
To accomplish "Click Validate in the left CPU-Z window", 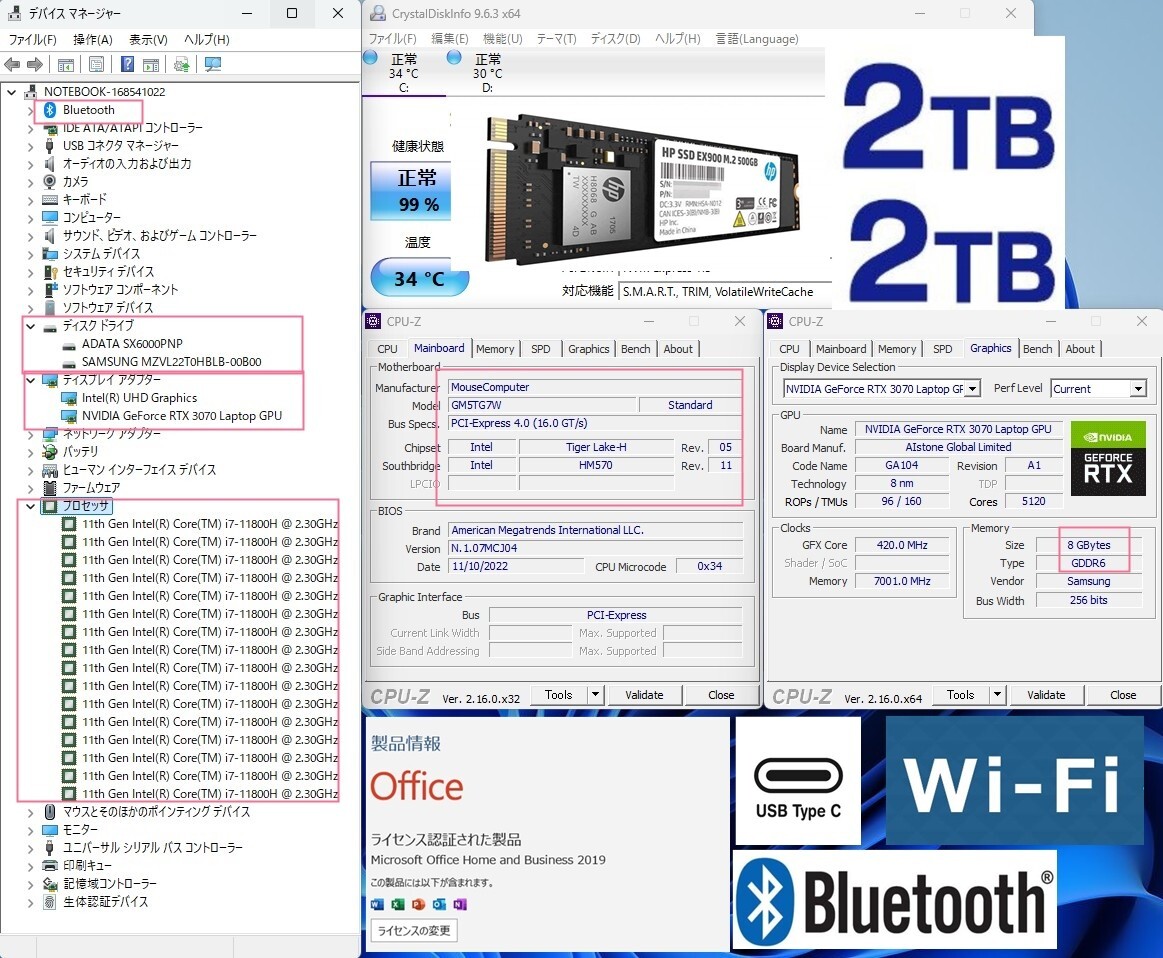I will click(644, 695).
